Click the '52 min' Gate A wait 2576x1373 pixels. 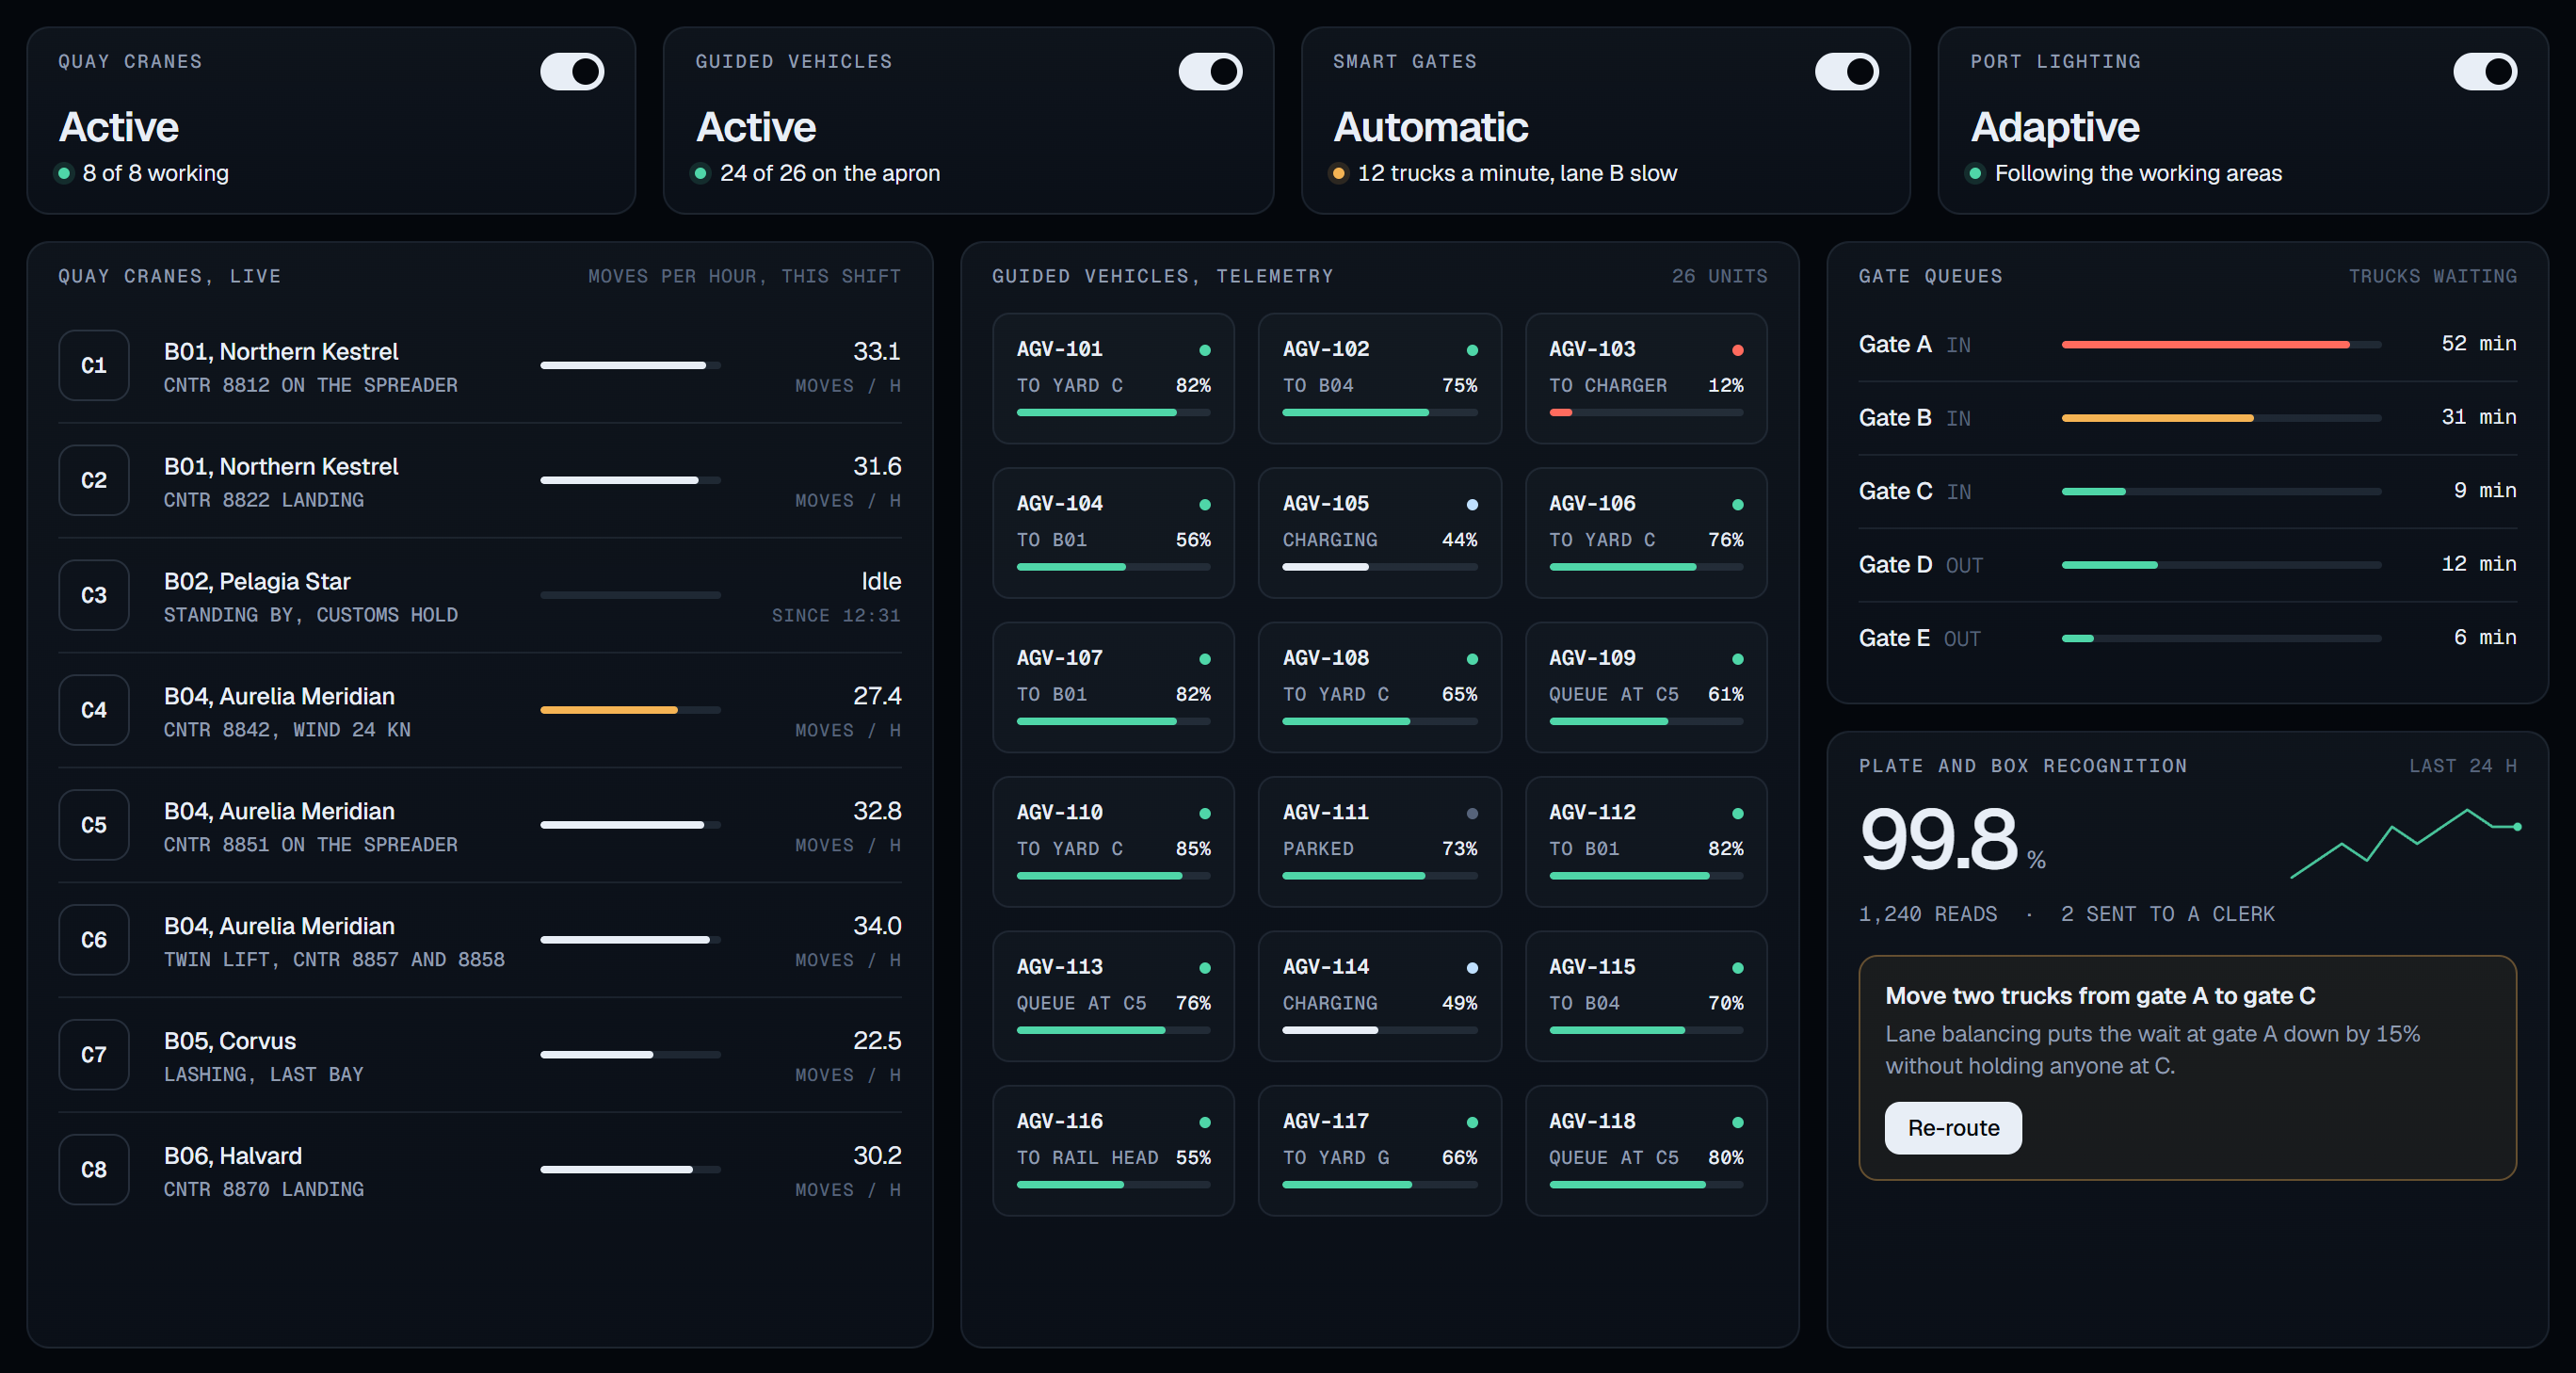coord(2478,343)
